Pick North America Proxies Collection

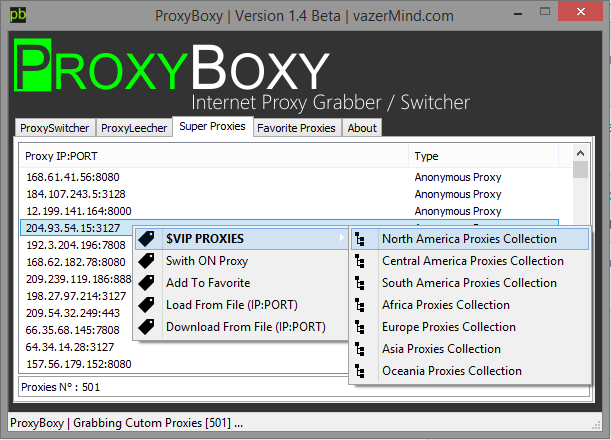click(470, 239)
